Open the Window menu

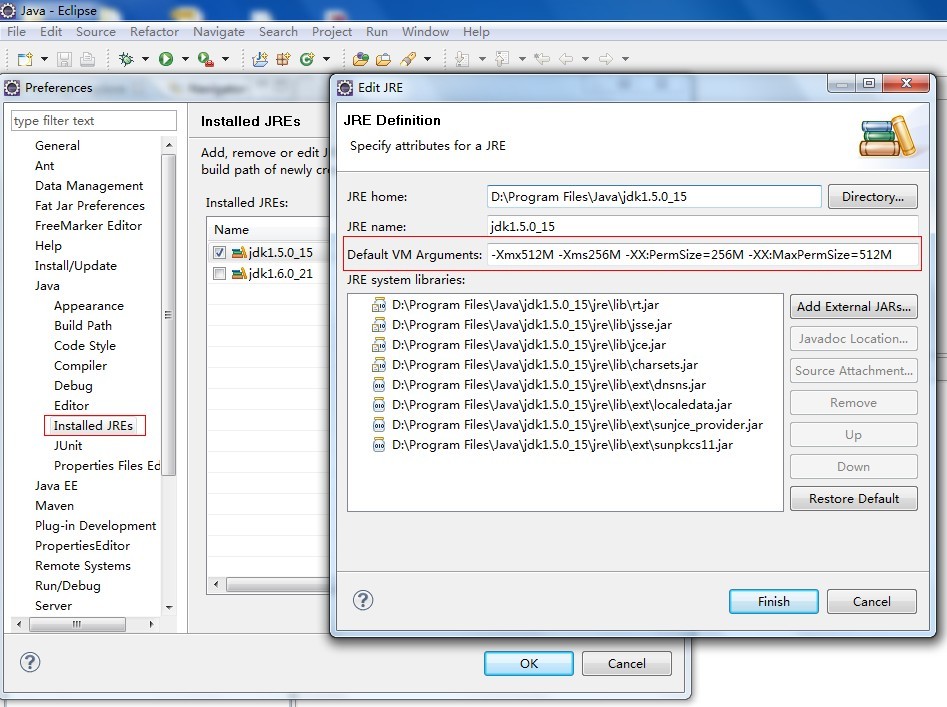point(425,31)
